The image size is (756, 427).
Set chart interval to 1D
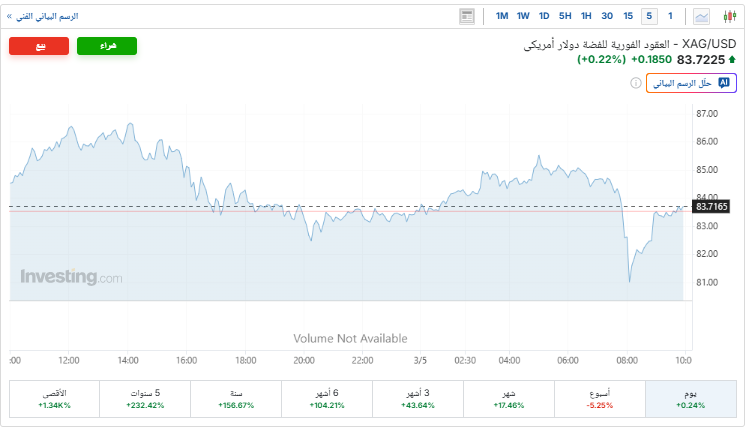click(544, 16)
